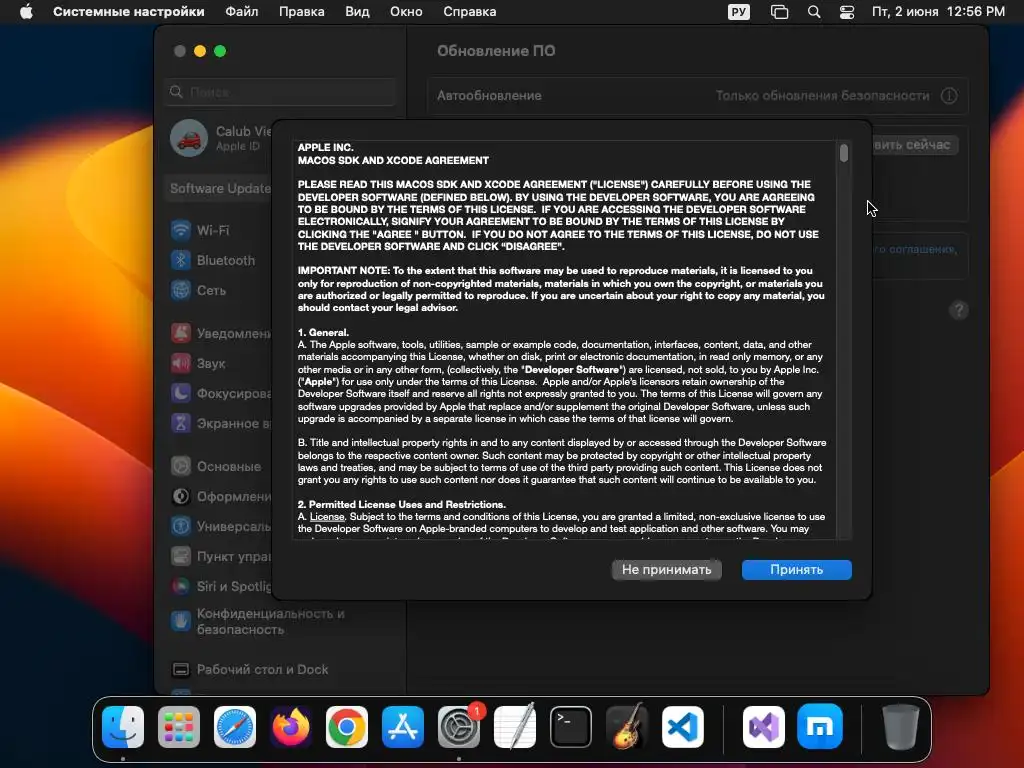Open the Apple menu
The width and height of the screenshot is (1024, 768).
point(26,12)
